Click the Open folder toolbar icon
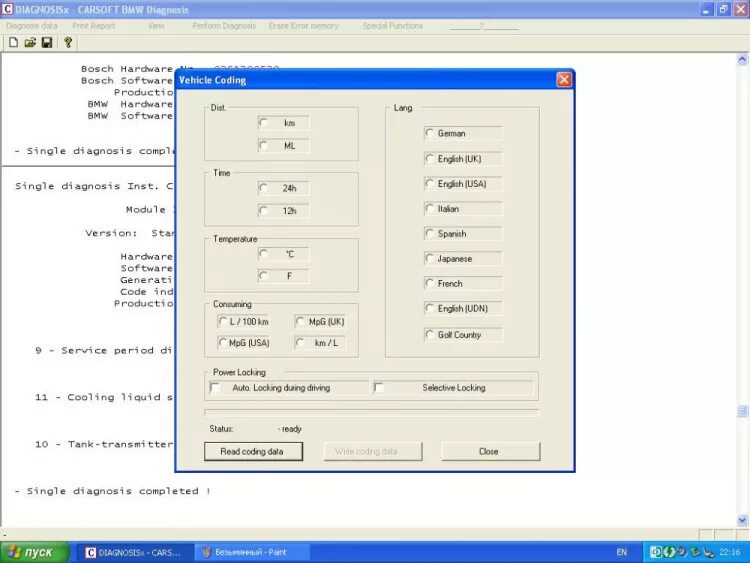 pos(30,43)
